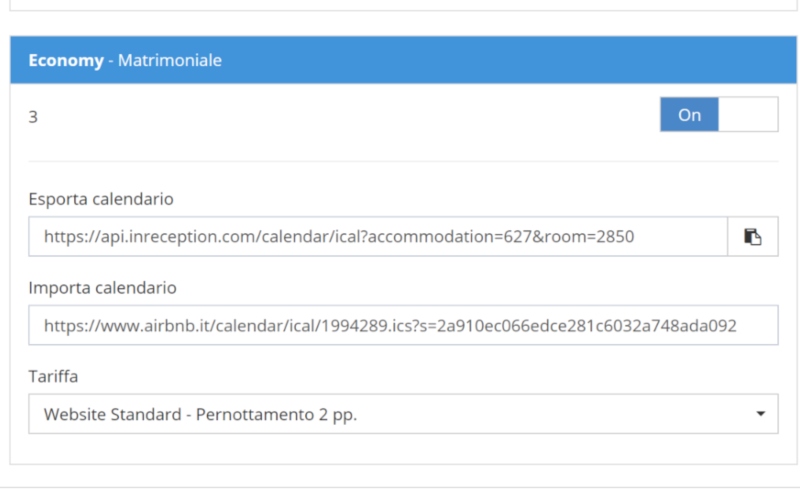The width and height of the screenshot is (800, 490).
Task: Click the Matrimoniale subtitle in the header
Action: click(170, 60)
